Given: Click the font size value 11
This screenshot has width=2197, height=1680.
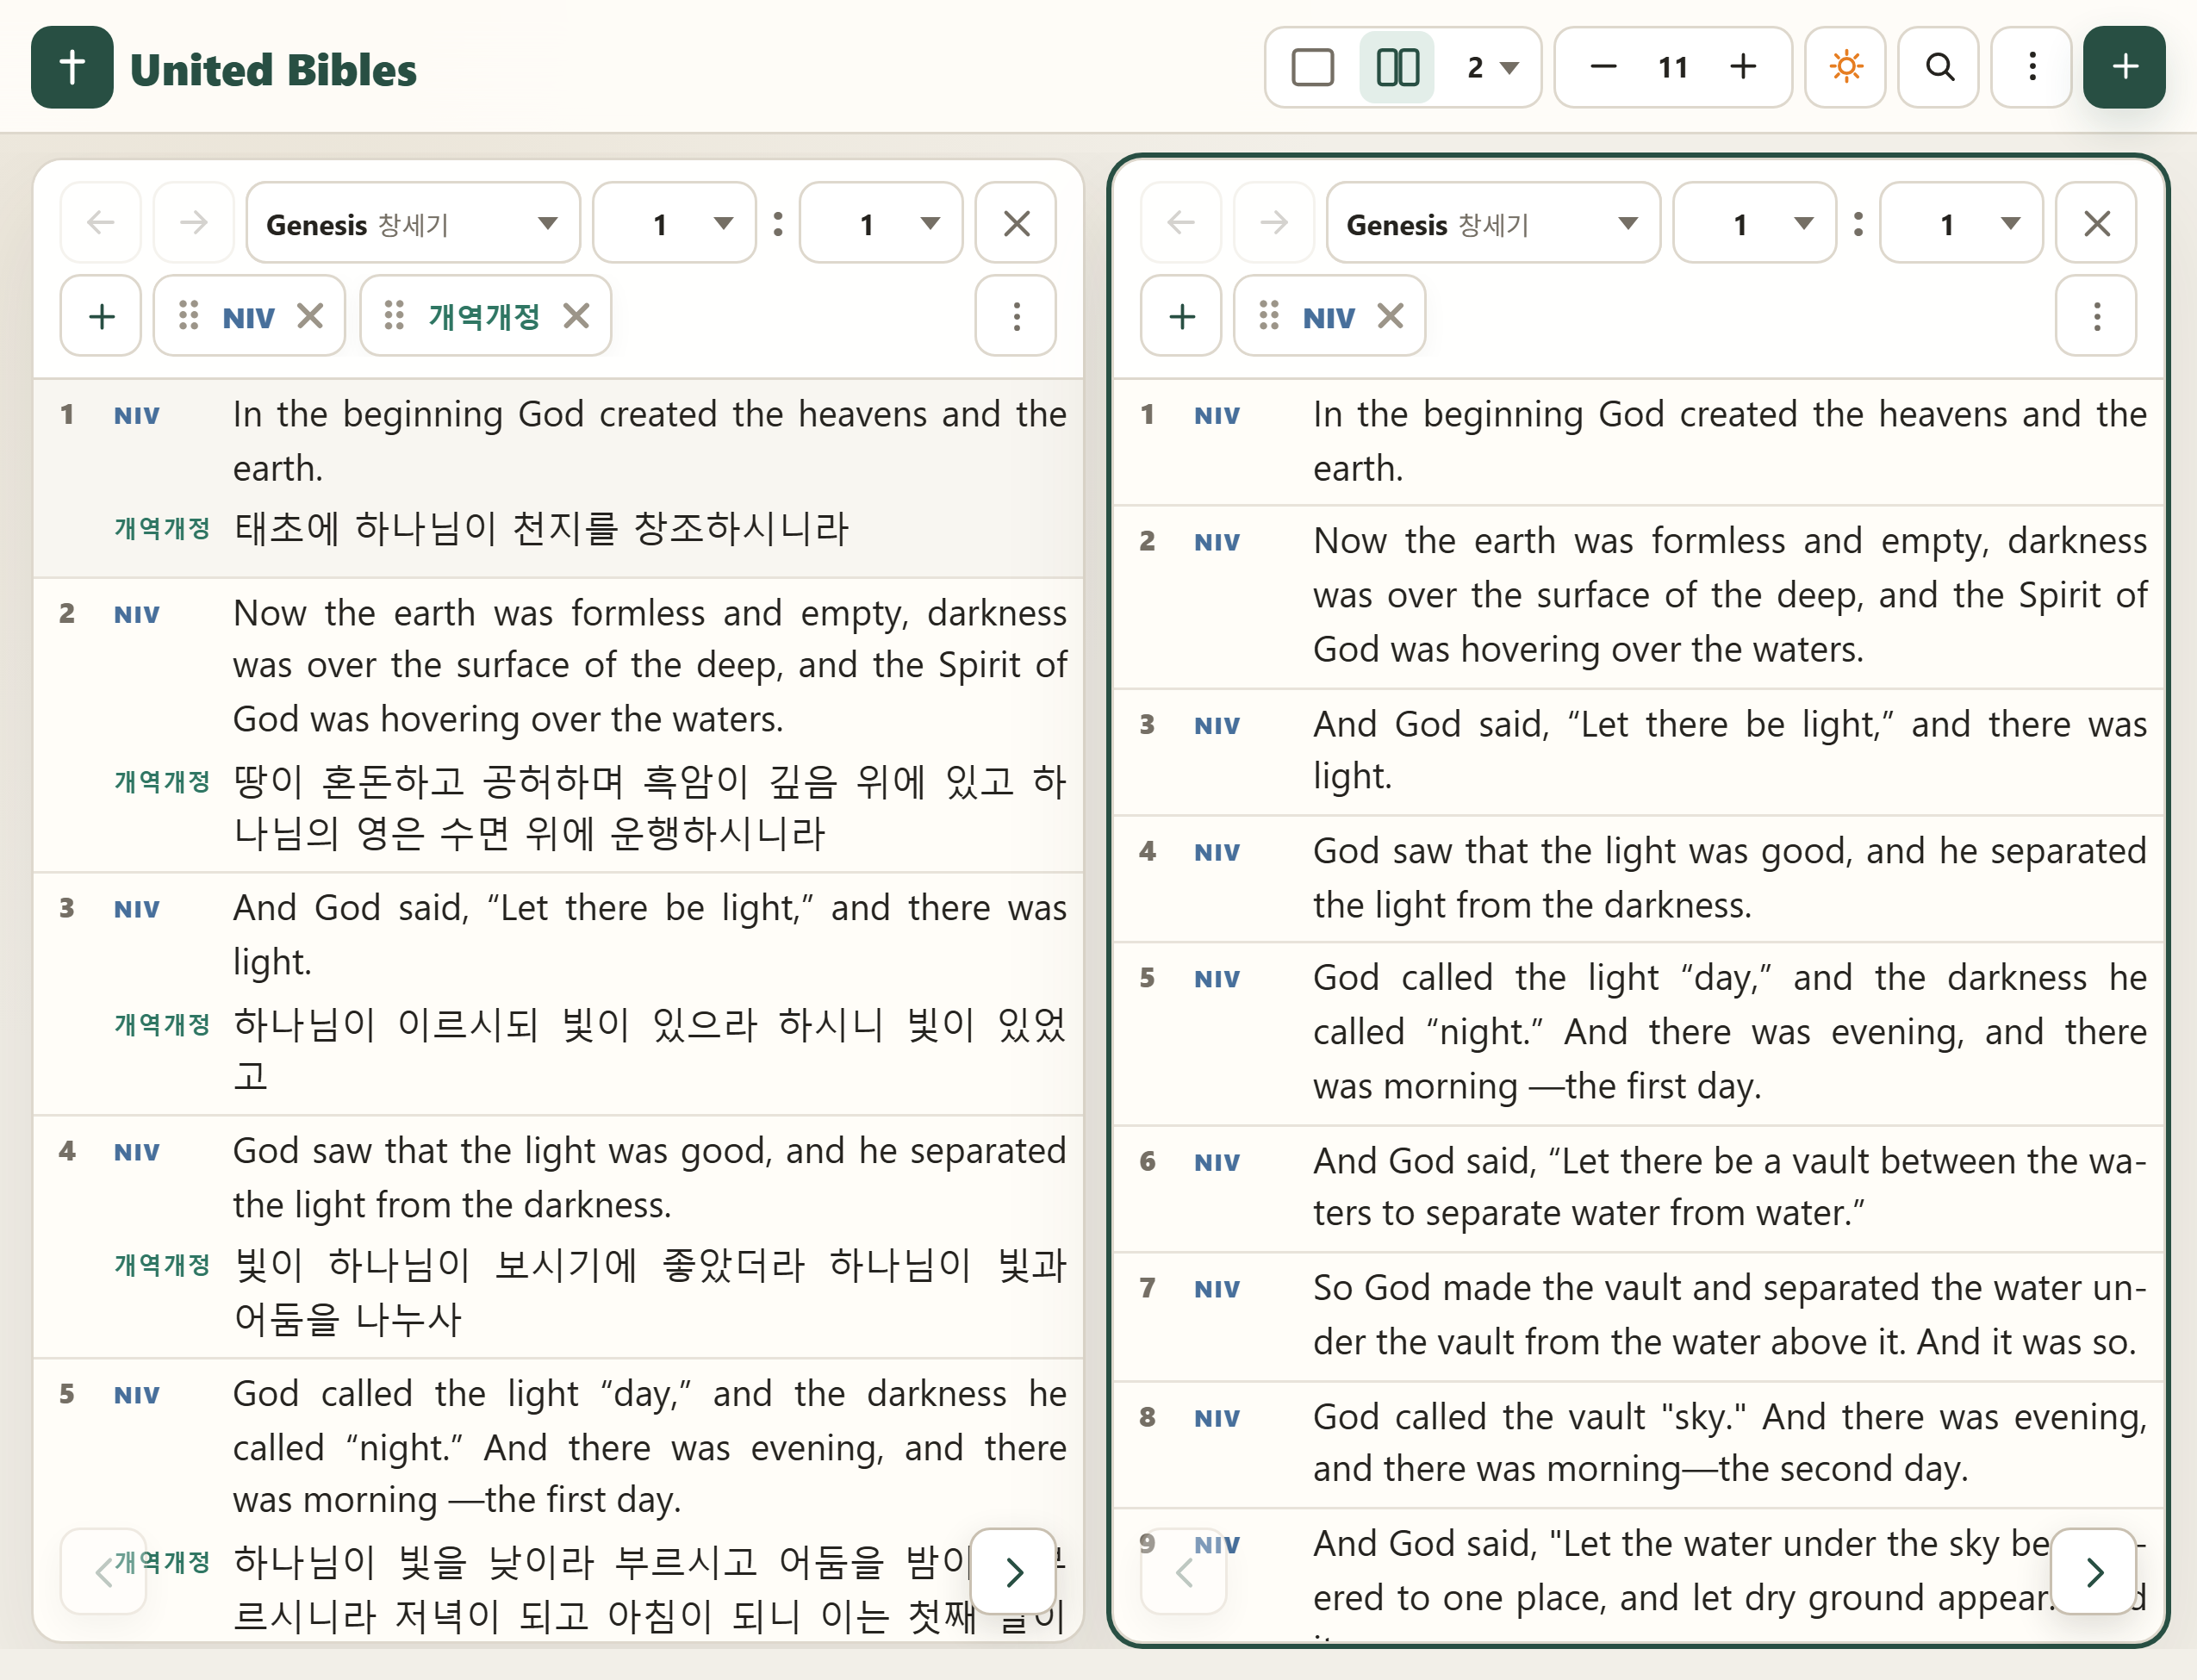Looking at the screenshot, I should (1673, 67).
